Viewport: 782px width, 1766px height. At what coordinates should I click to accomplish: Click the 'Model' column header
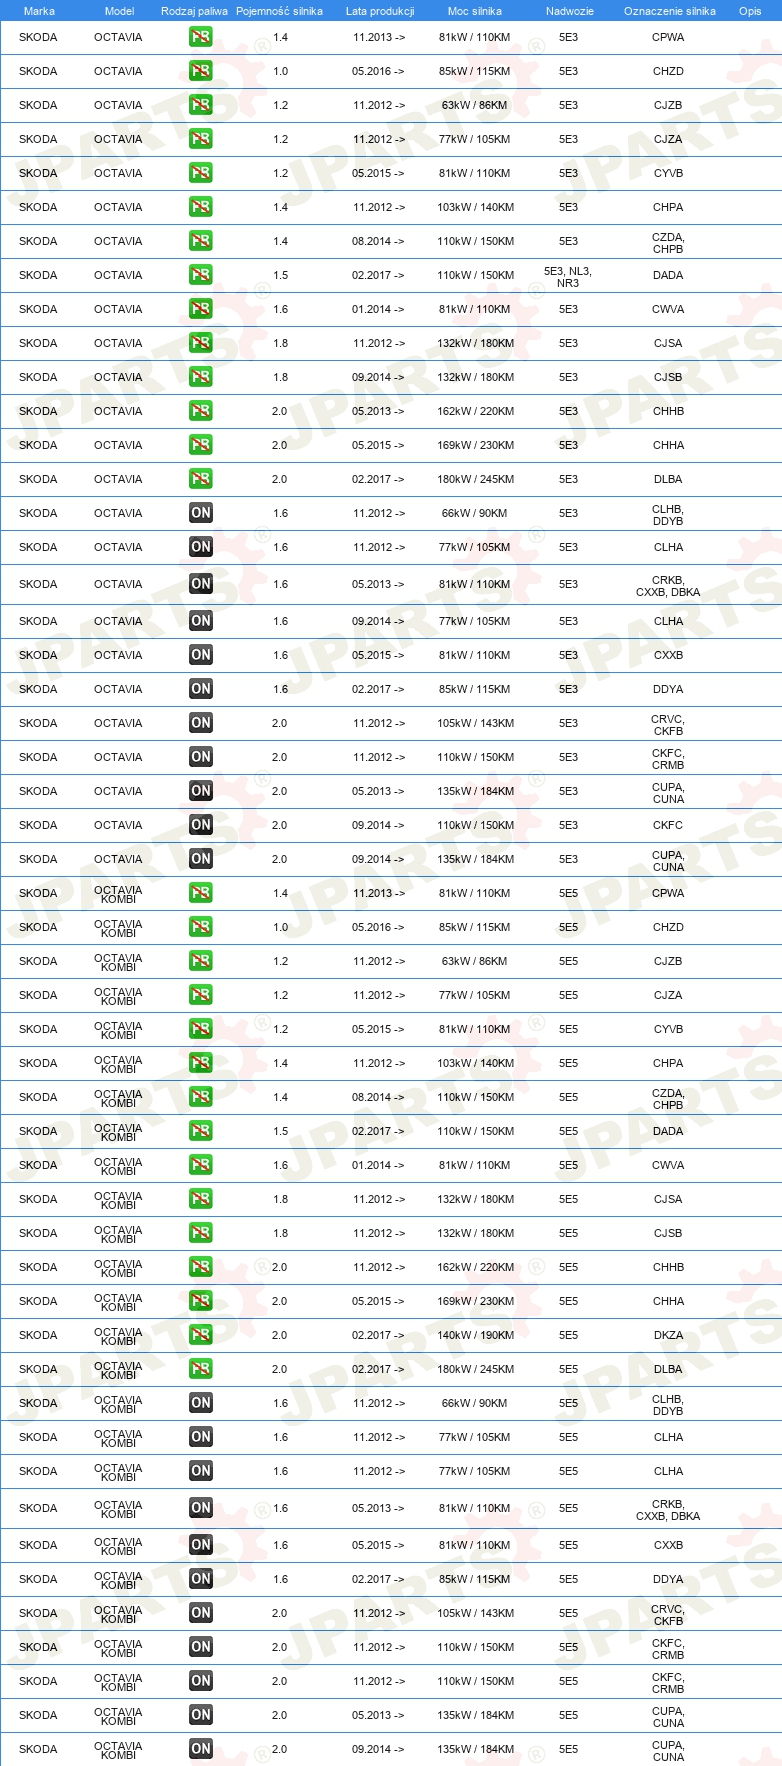pyautogui.click(x=119, y=11)
